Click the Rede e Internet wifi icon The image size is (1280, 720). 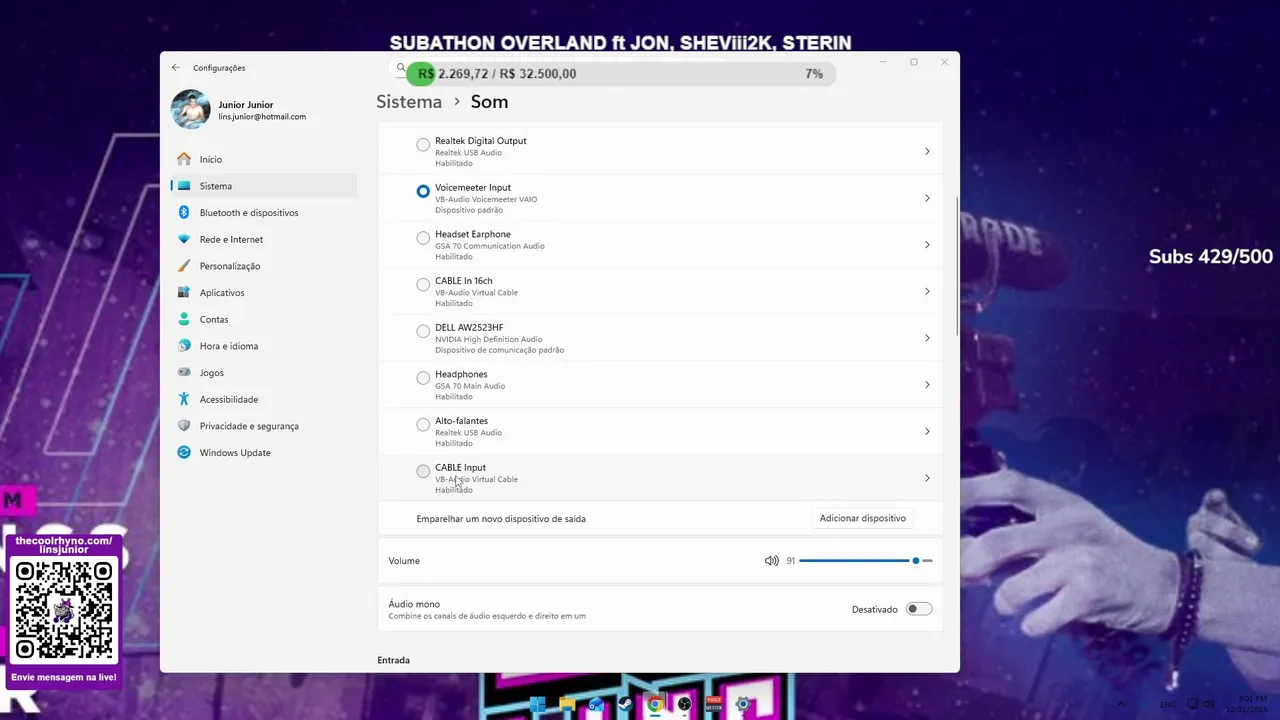click(184, 239)
